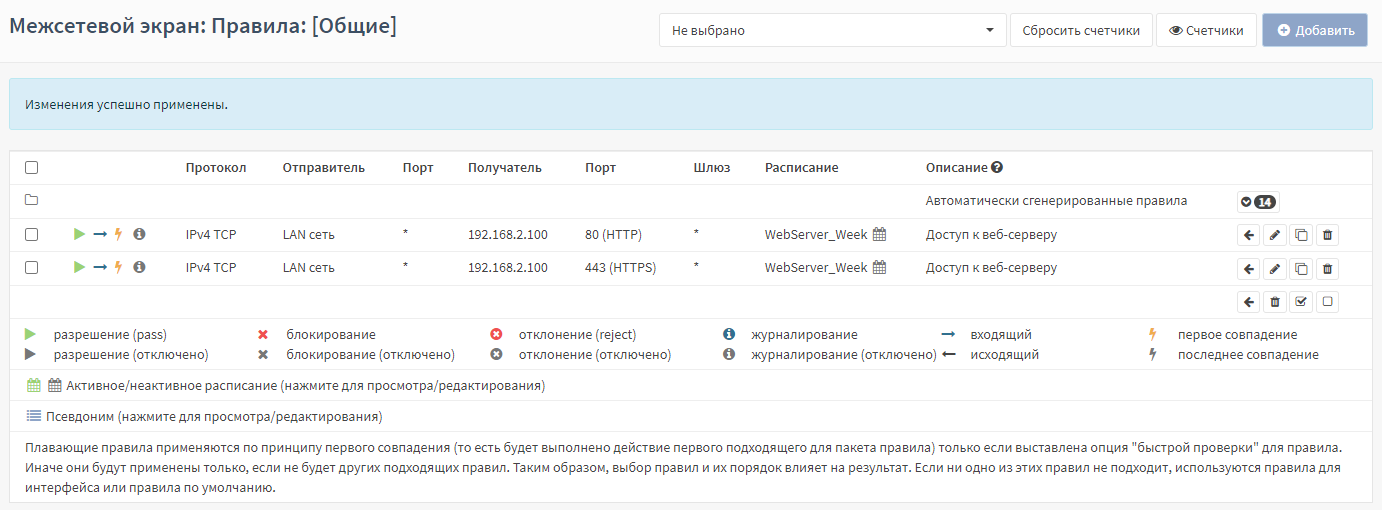Expand the 14 auto-generated rules

pyautogui.click(x=1258, y=202)
